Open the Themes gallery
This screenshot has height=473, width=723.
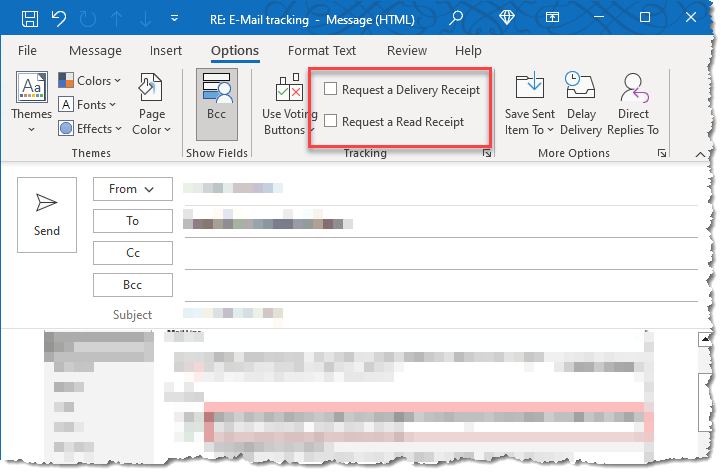(31, 102)
